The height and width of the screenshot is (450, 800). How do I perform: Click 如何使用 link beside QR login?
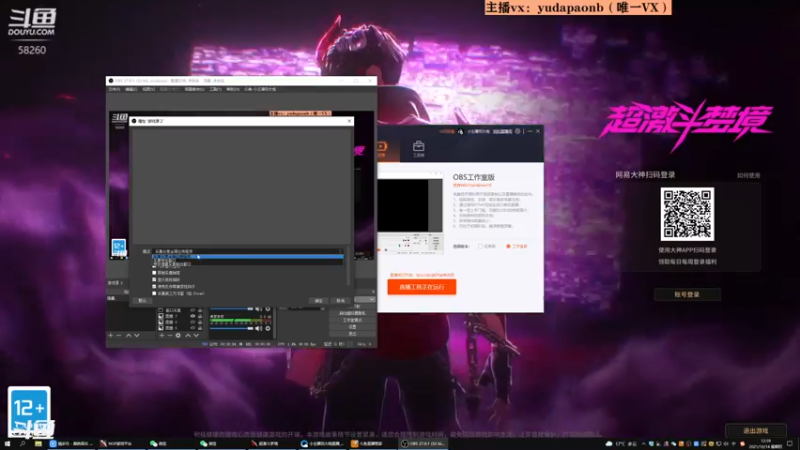click(748, 176)
